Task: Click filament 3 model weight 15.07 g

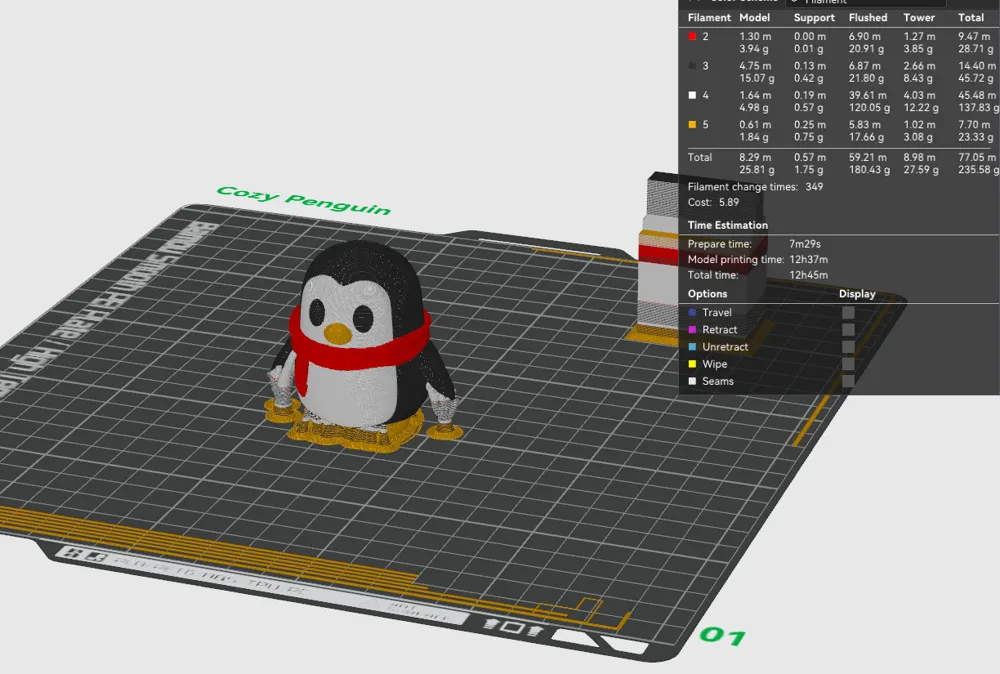Action: [x=757, y=78]
